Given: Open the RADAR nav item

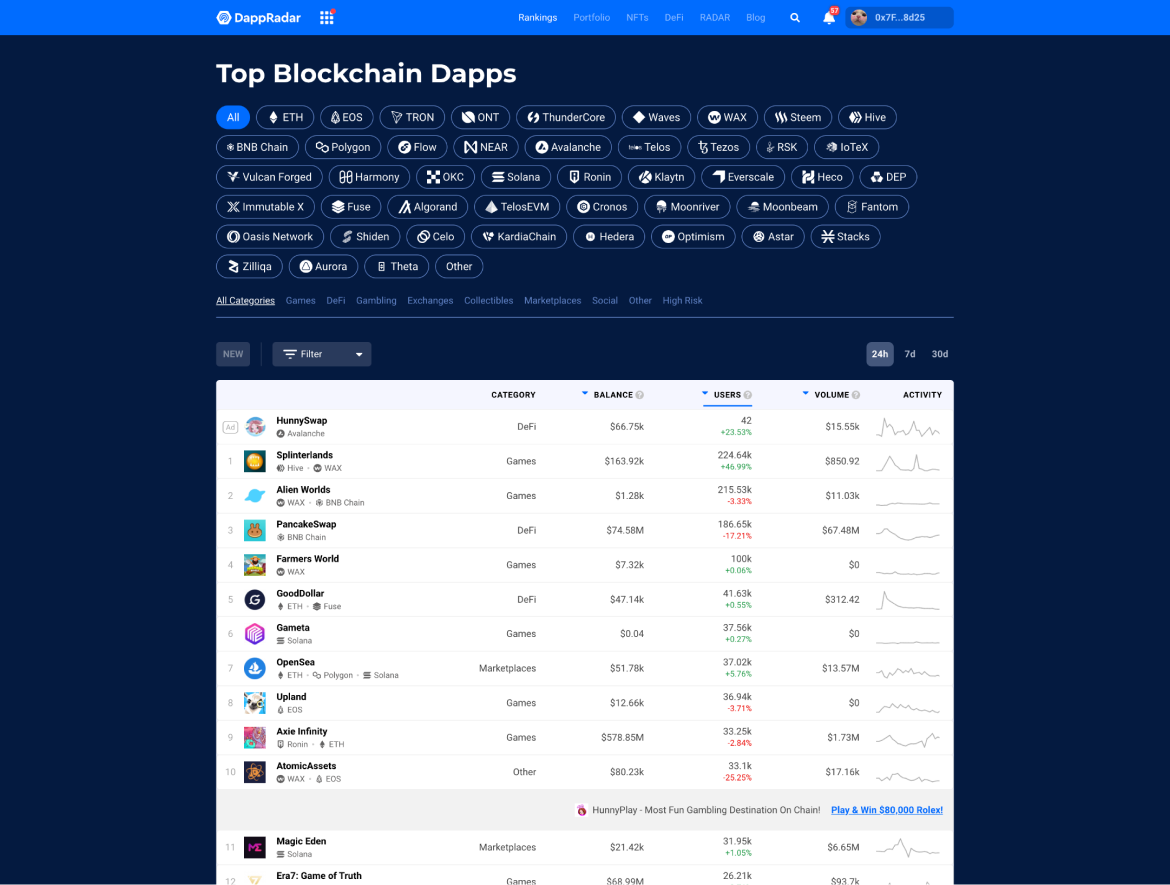Looking at the screenshot, I should [715, 17].
